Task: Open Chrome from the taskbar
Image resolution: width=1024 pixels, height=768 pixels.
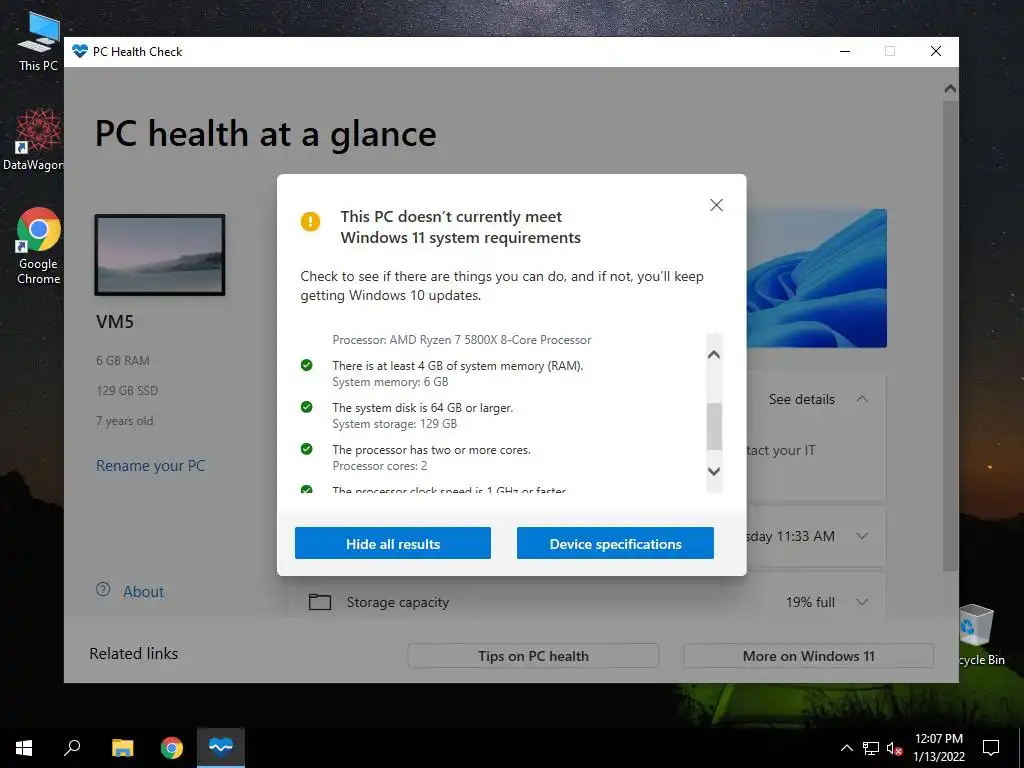Action: pyautogui.click(x=172, y=748)
